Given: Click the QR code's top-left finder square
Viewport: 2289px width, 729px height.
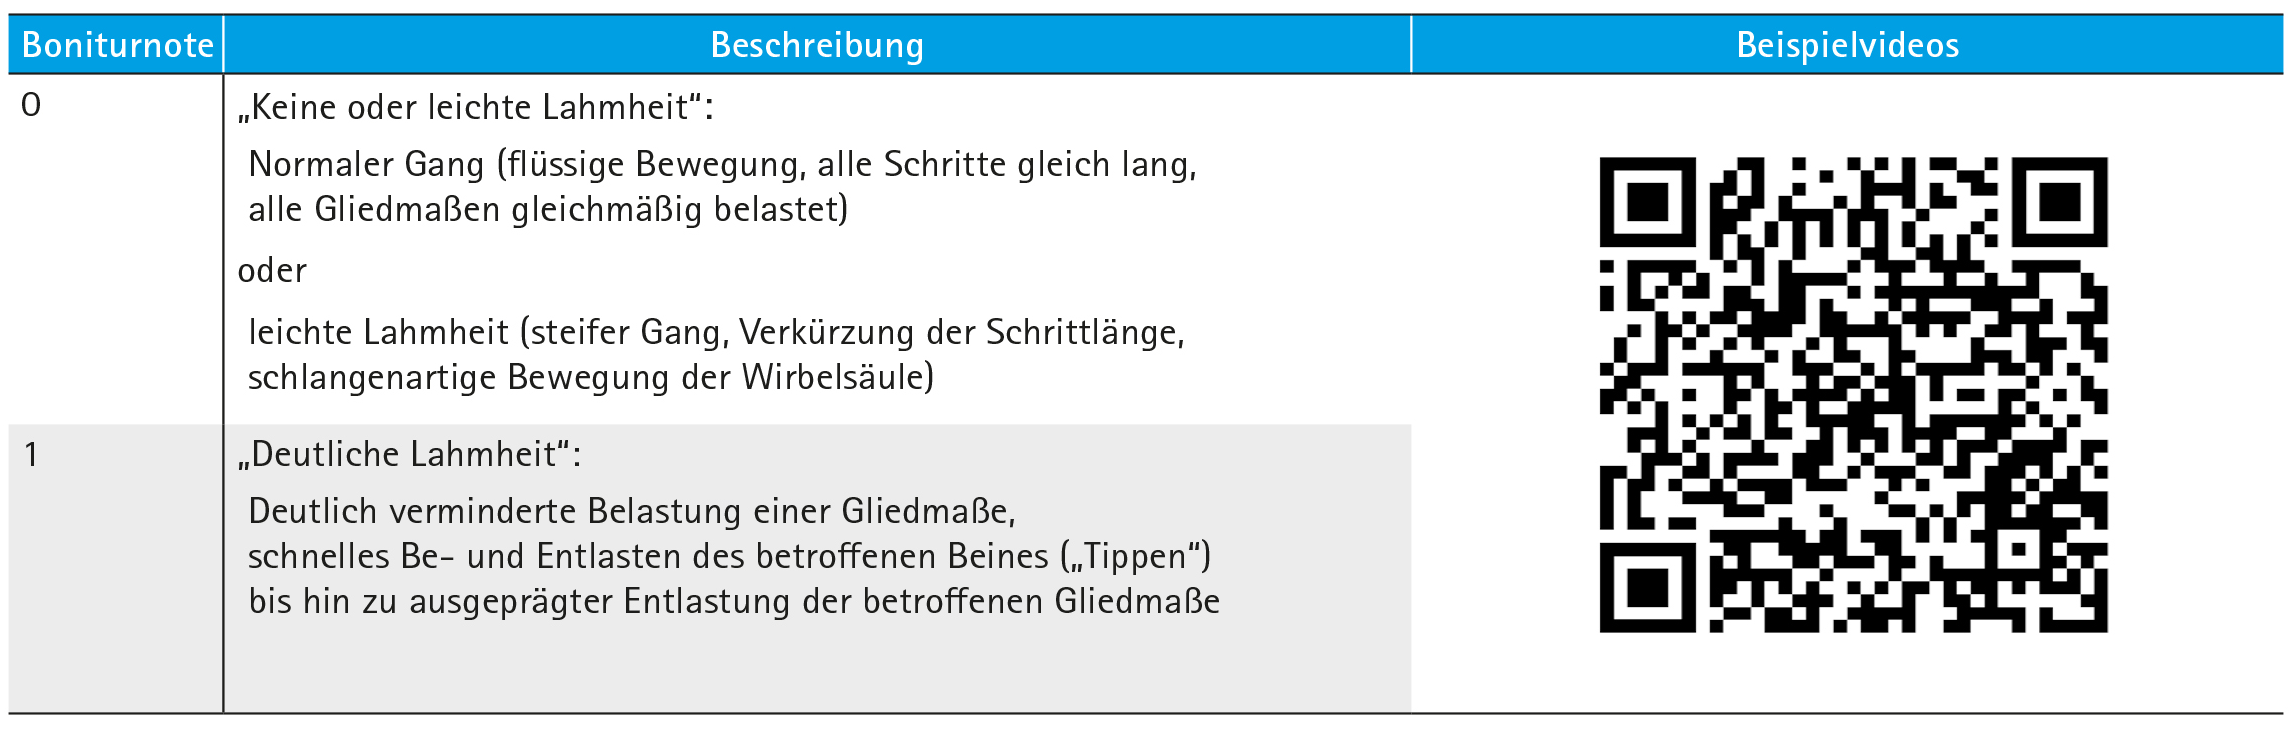Looking at the screenshot, I should click(1647, 202).
